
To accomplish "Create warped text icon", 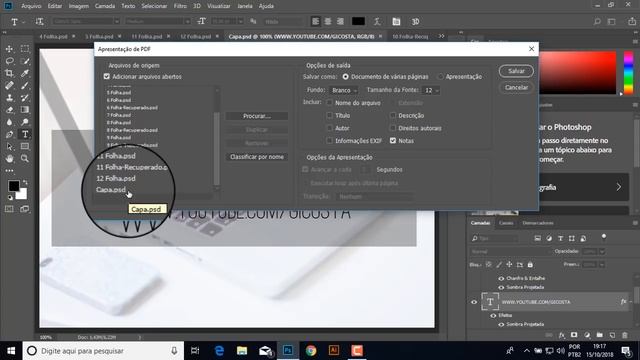I will (x=377, y=22).
